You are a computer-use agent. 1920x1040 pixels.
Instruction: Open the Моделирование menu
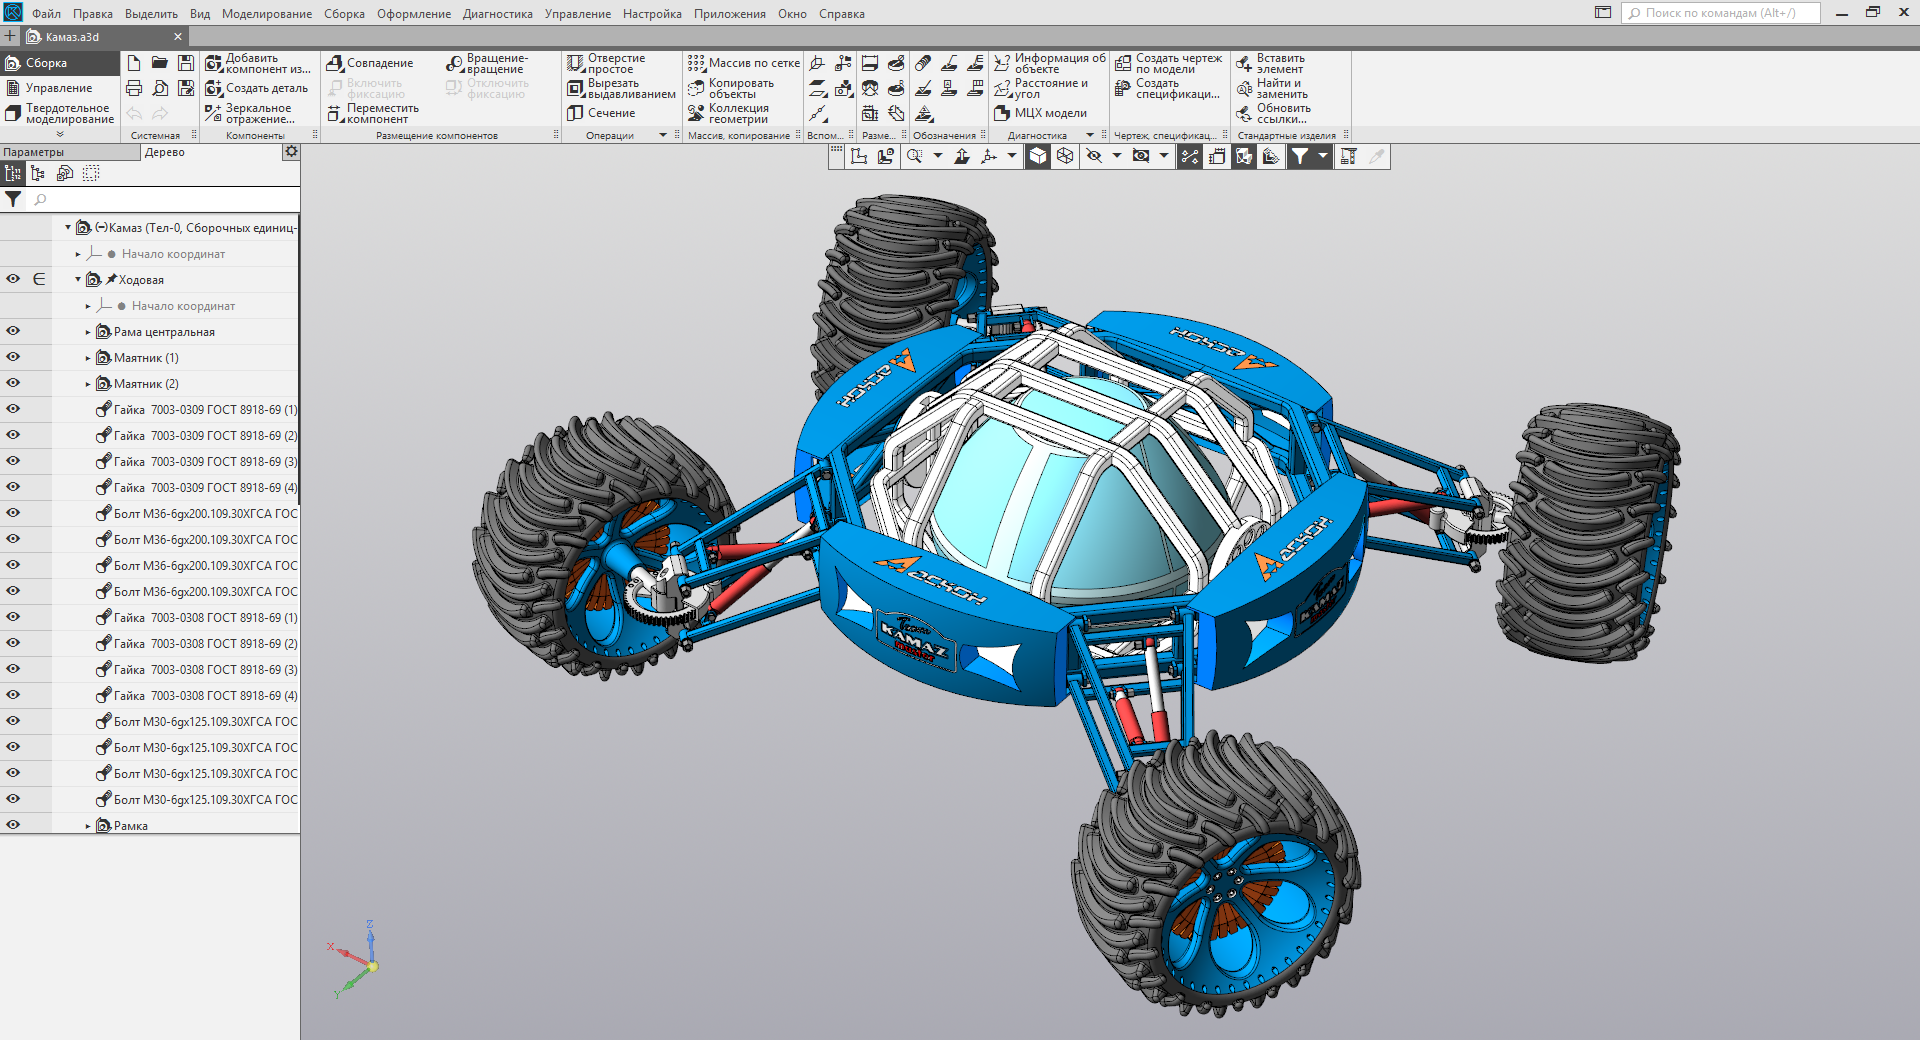tap(266, 14)
